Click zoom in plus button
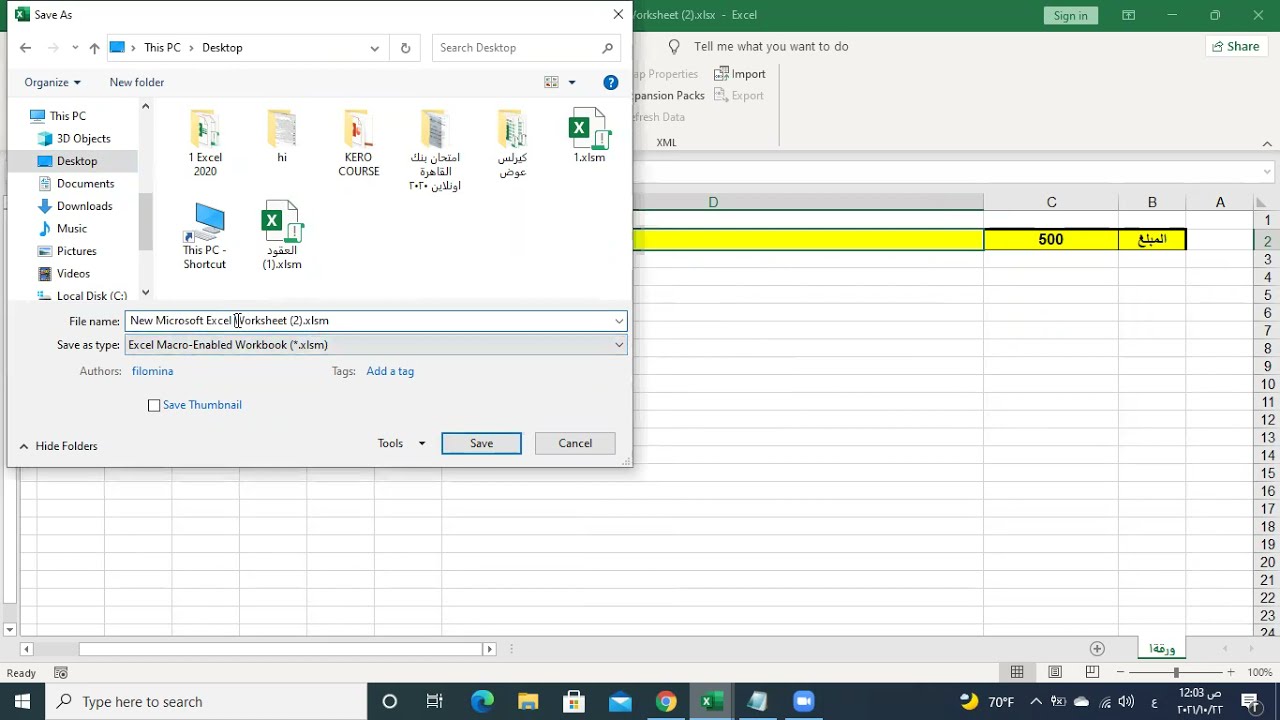The image size is (1280, 720). (x=1230, y=672)
